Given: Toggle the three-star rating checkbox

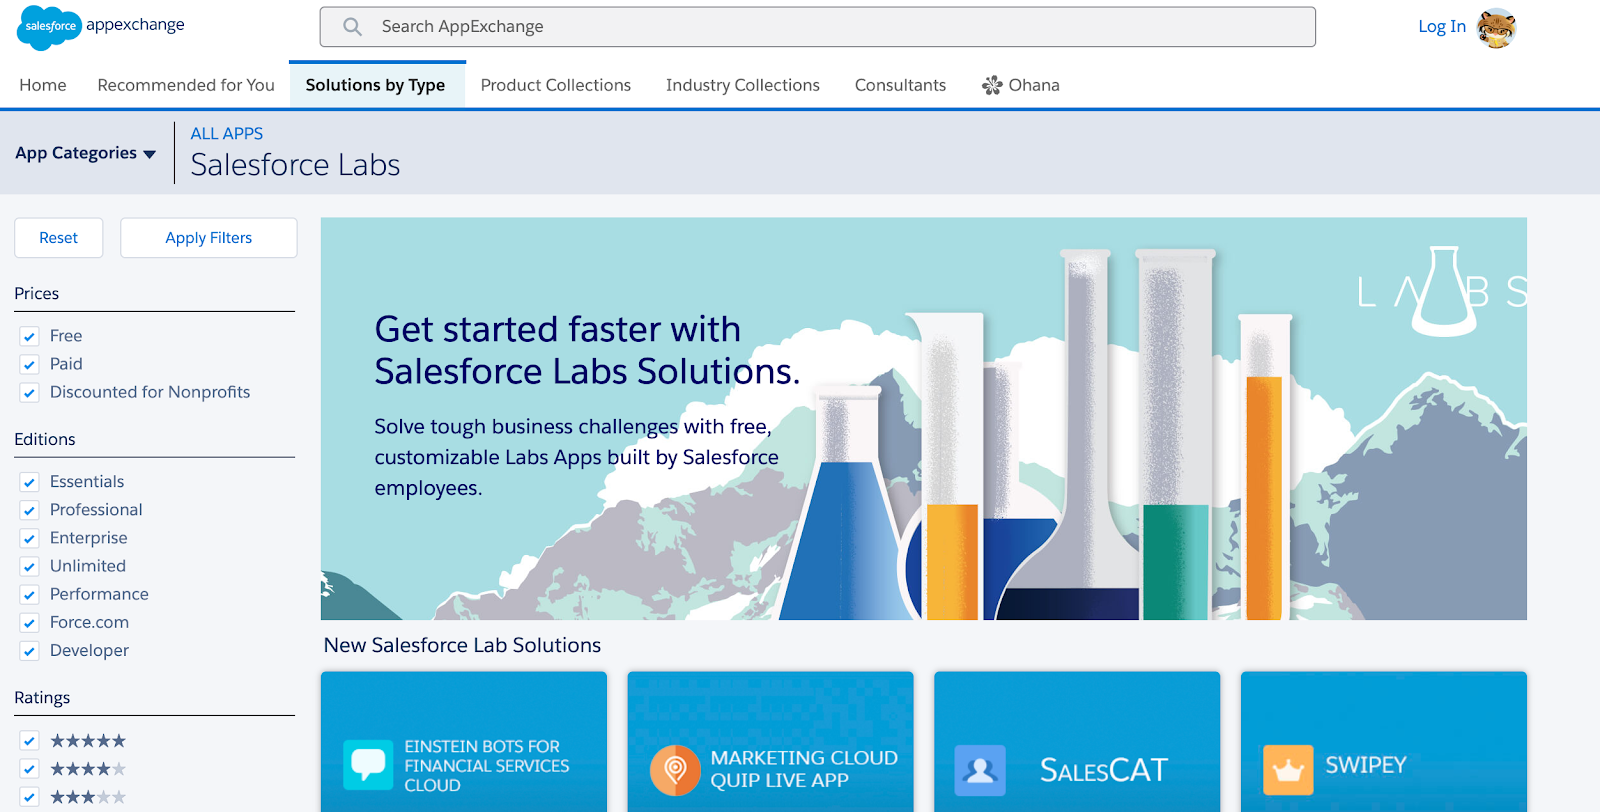Looking at the screenshot, I should pos(29,797).
